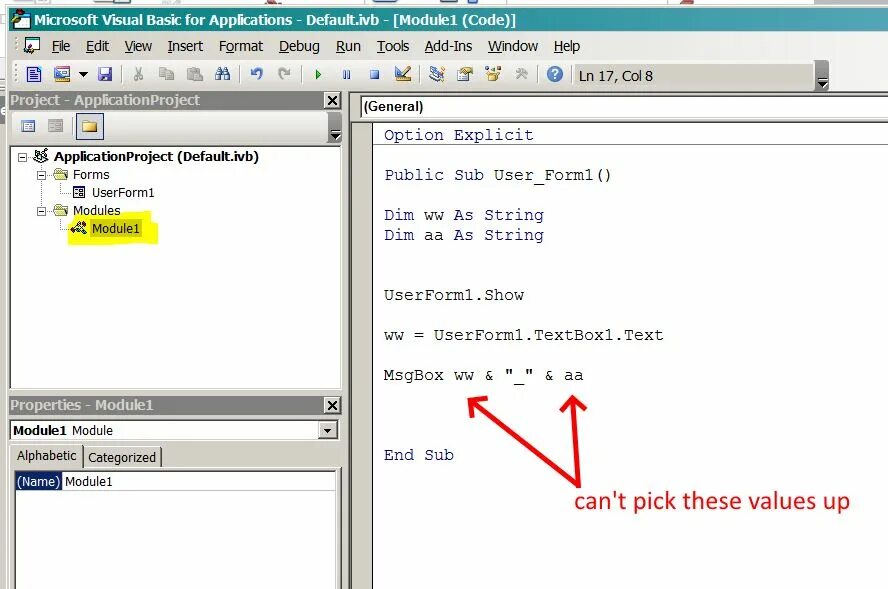Screen dimensions: 888x589
Task: Open the Toolbox hammer-and-wrench icon
Action: click(x=522, y=74)
